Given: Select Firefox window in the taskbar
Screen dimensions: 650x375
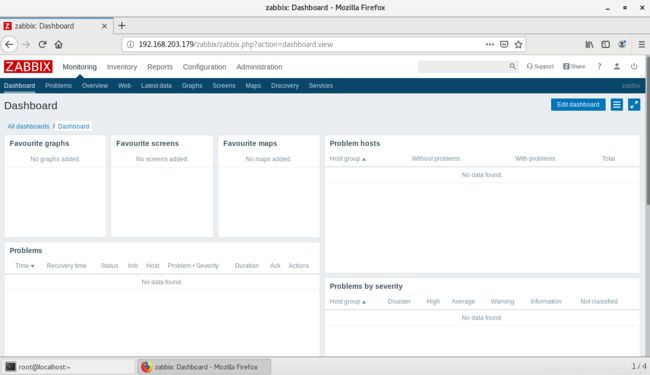Looking at the screenshot, I should [x=204, y=367].
